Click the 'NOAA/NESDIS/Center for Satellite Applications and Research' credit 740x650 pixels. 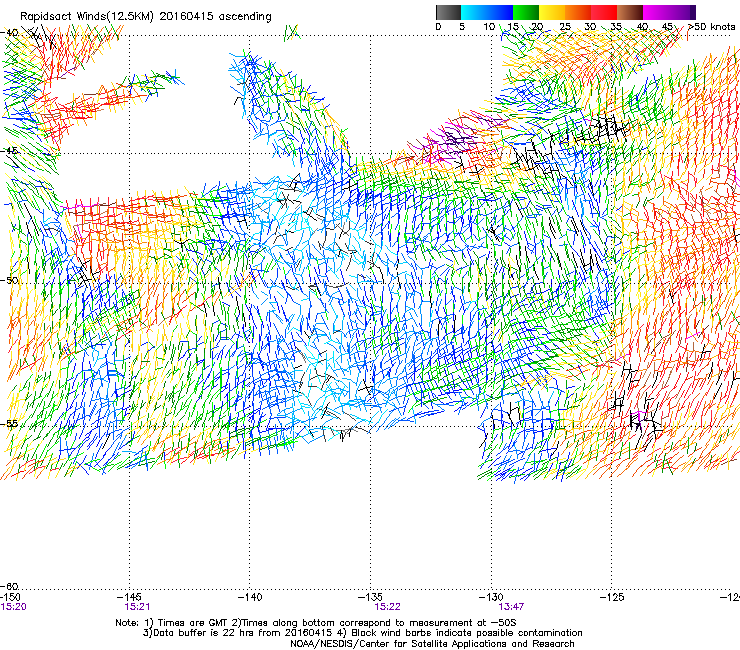[x=432, y=644]
